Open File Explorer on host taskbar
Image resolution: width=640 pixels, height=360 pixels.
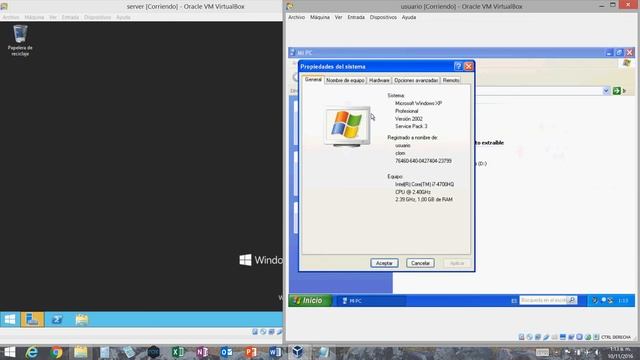(80, 352)
